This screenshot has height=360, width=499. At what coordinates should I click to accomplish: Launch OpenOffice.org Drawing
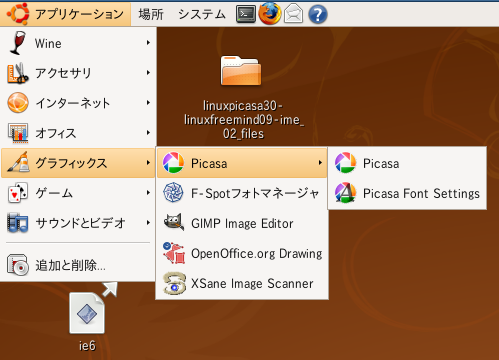(242, 253)
